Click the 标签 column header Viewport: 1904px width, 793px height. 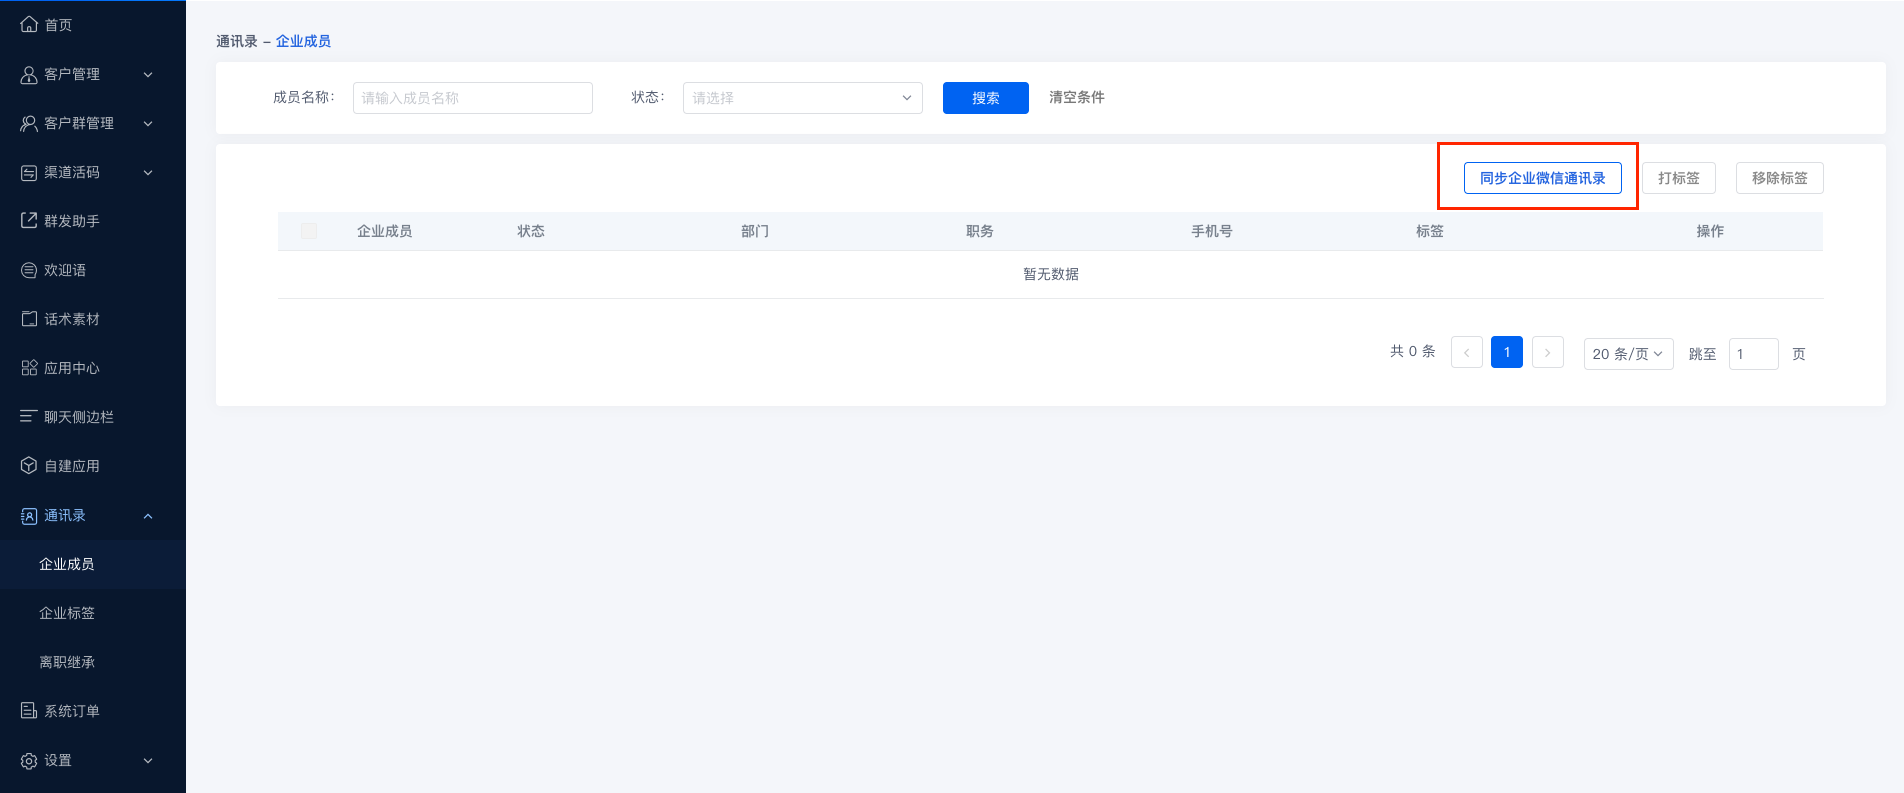point(1430,231)
